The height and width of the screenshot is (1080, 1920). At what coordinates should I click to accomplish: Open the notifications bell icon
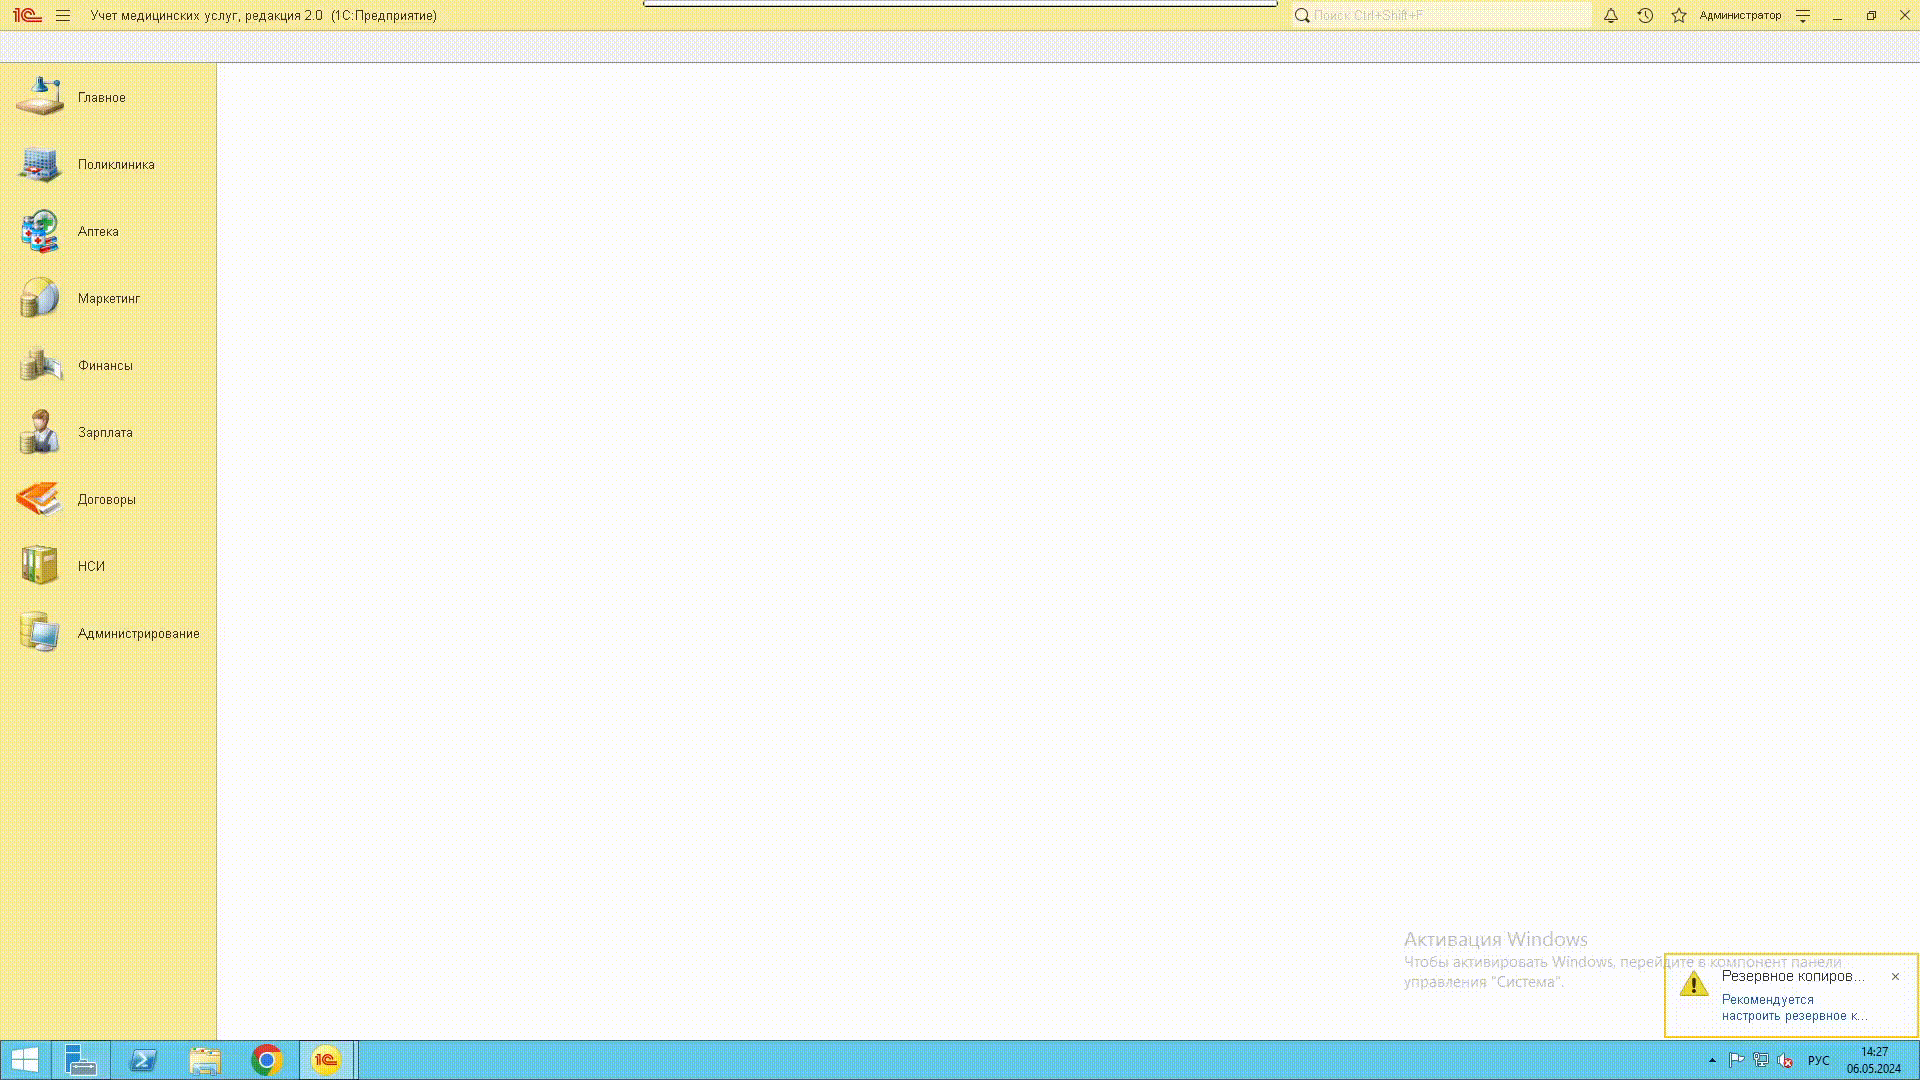pos(1610,16)
